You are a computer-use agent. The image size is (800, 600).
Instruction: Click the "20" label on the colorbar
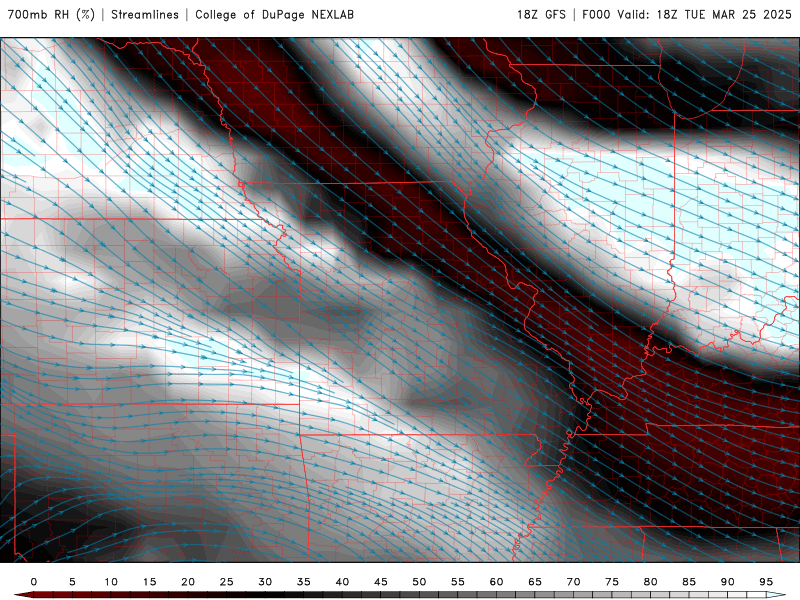(188, 582)
